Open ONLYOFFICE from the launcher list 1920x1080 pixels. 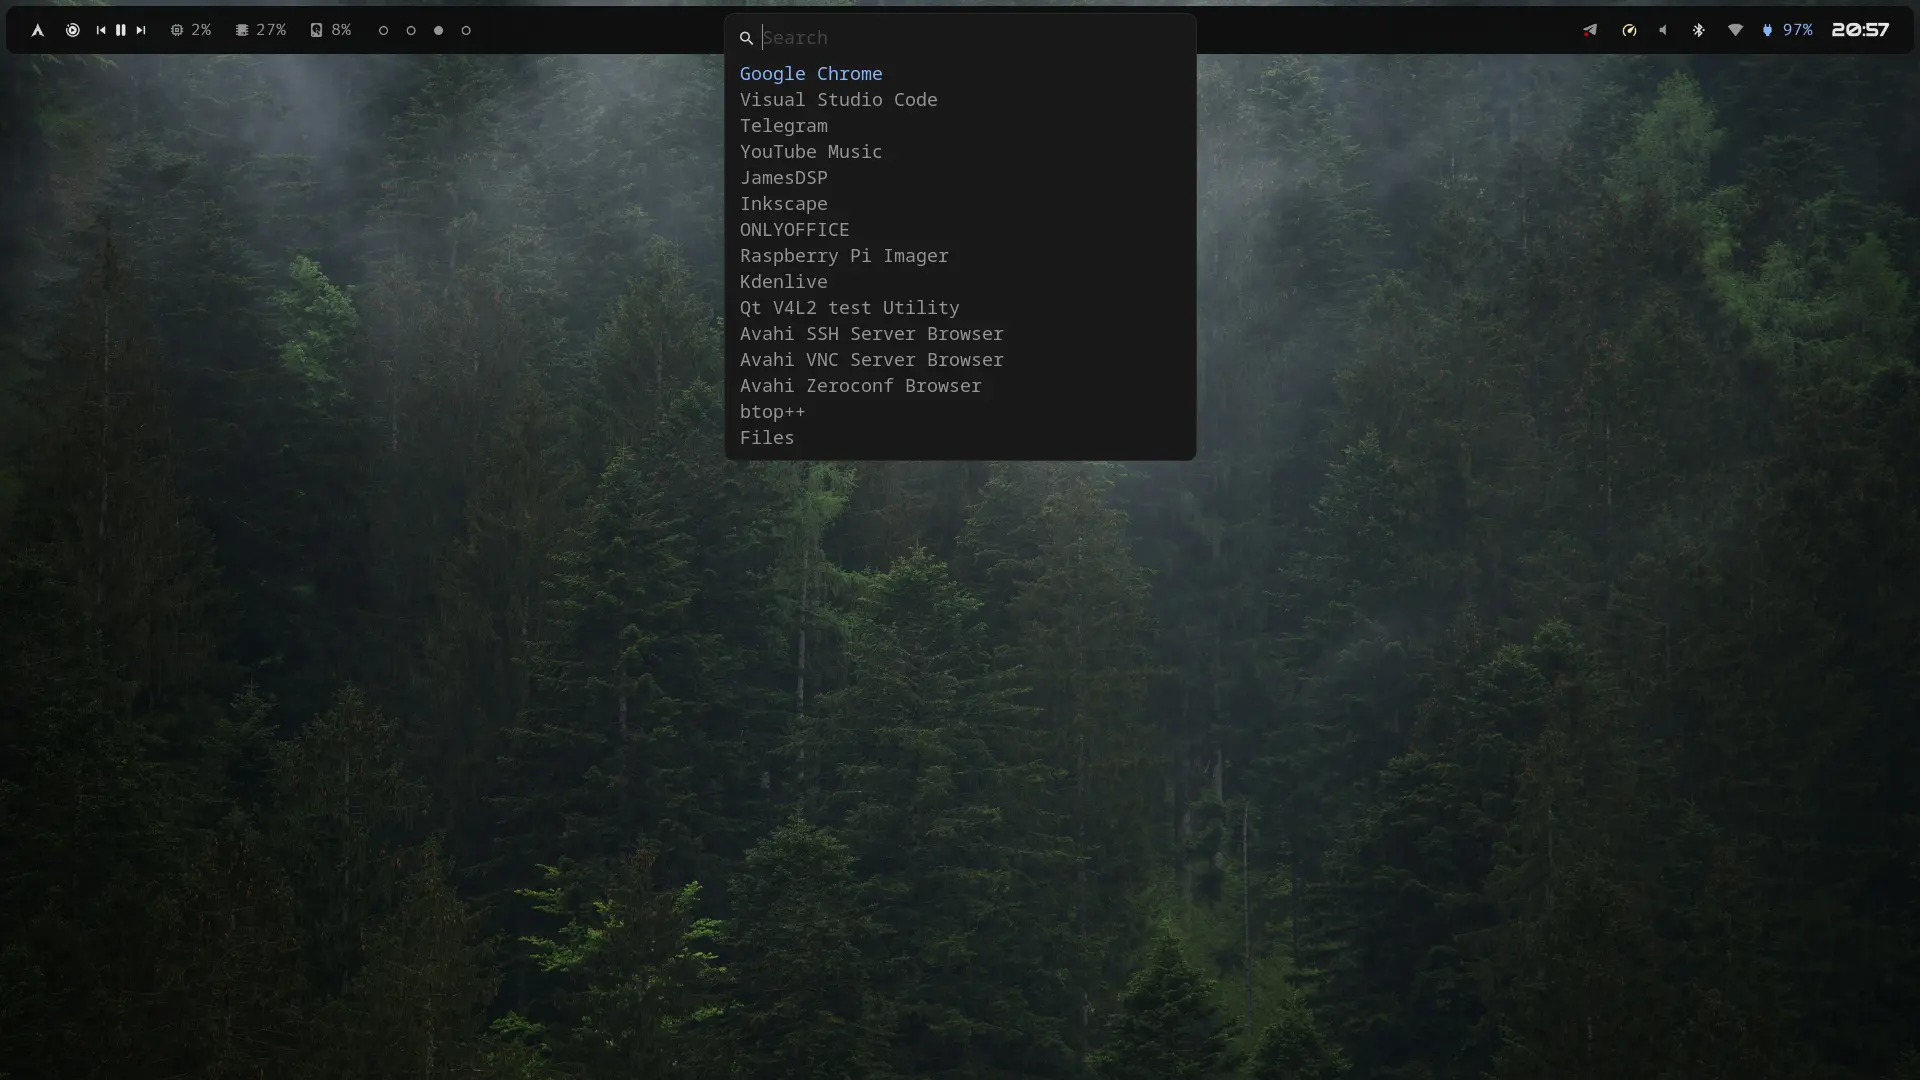(x=960, y=230)
